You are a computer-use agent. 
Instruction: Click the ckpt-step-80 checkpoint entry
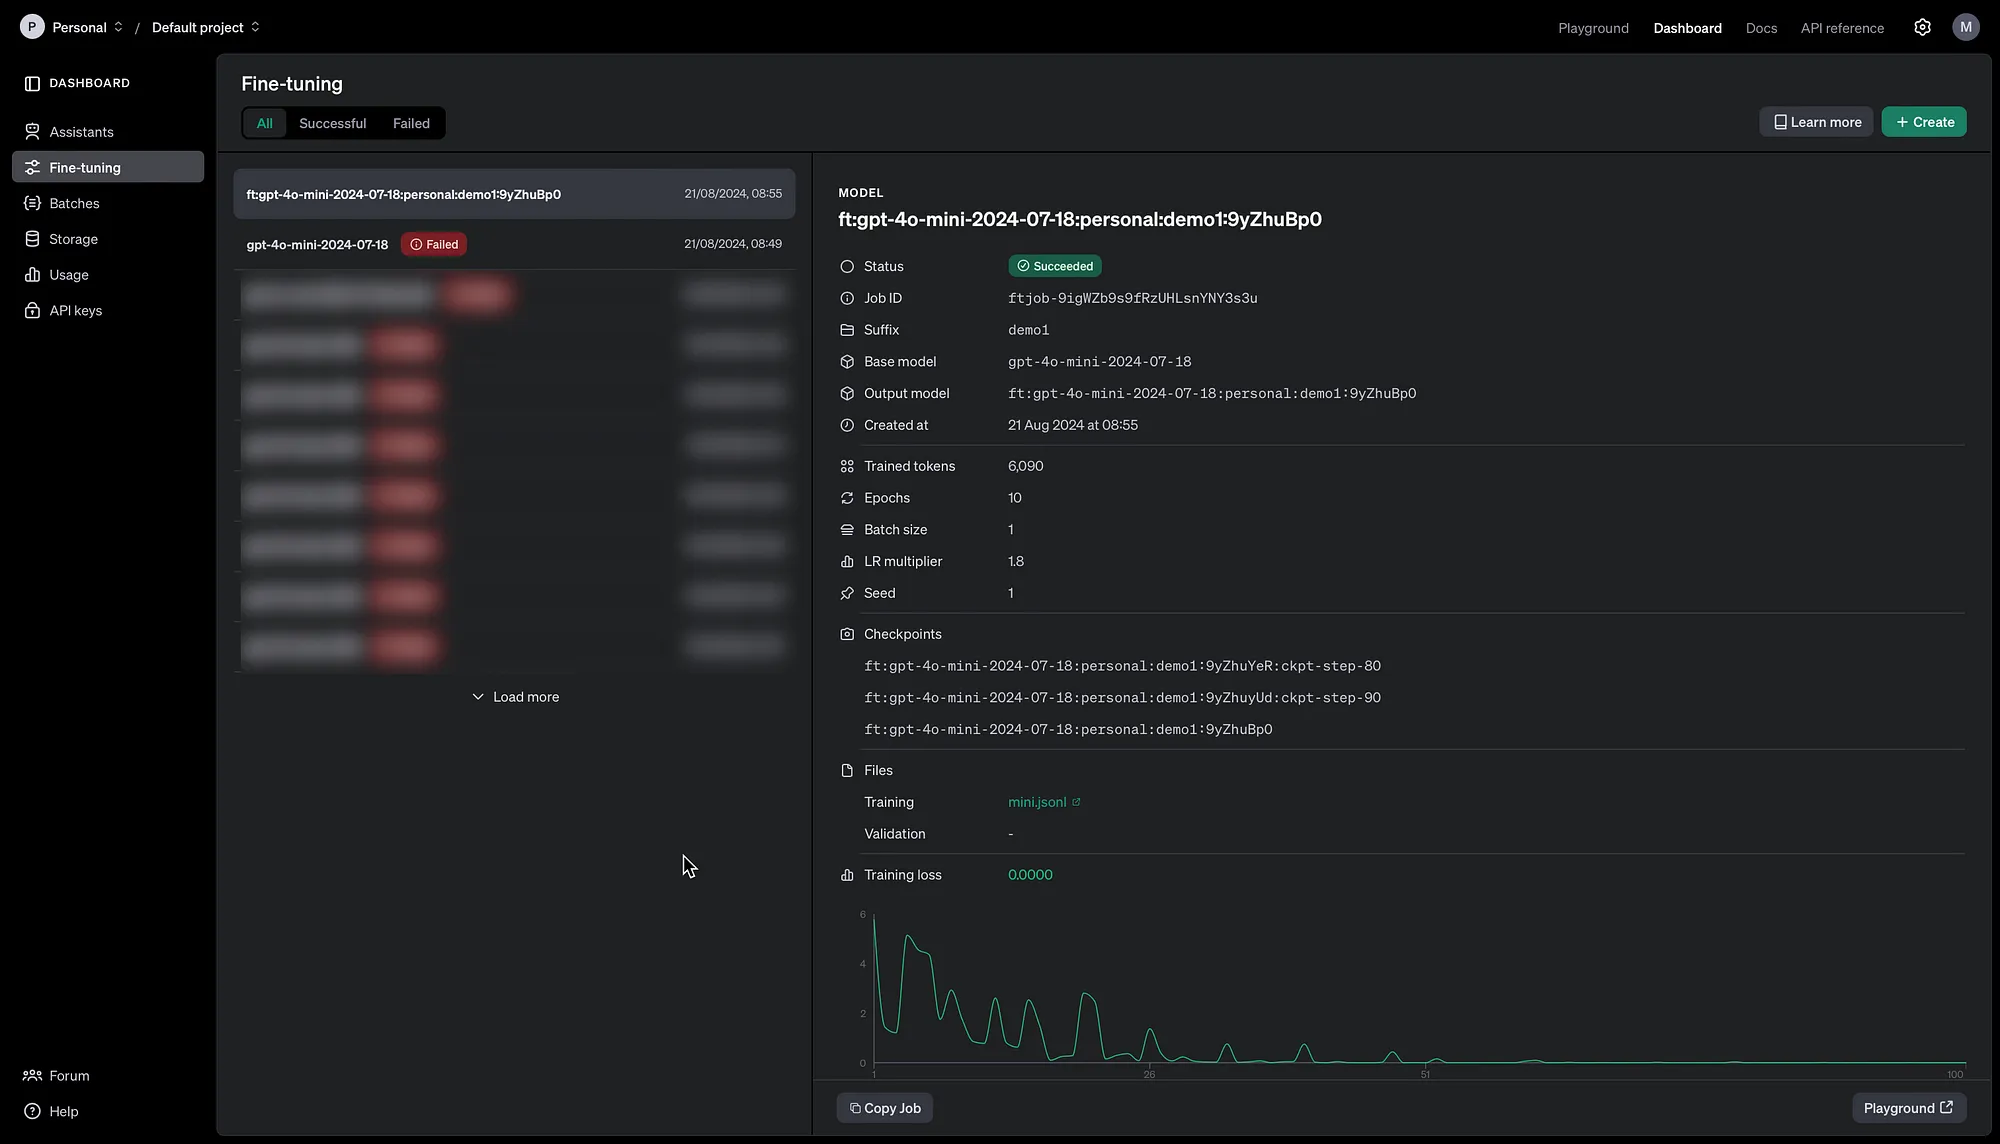coord(1122,666)
